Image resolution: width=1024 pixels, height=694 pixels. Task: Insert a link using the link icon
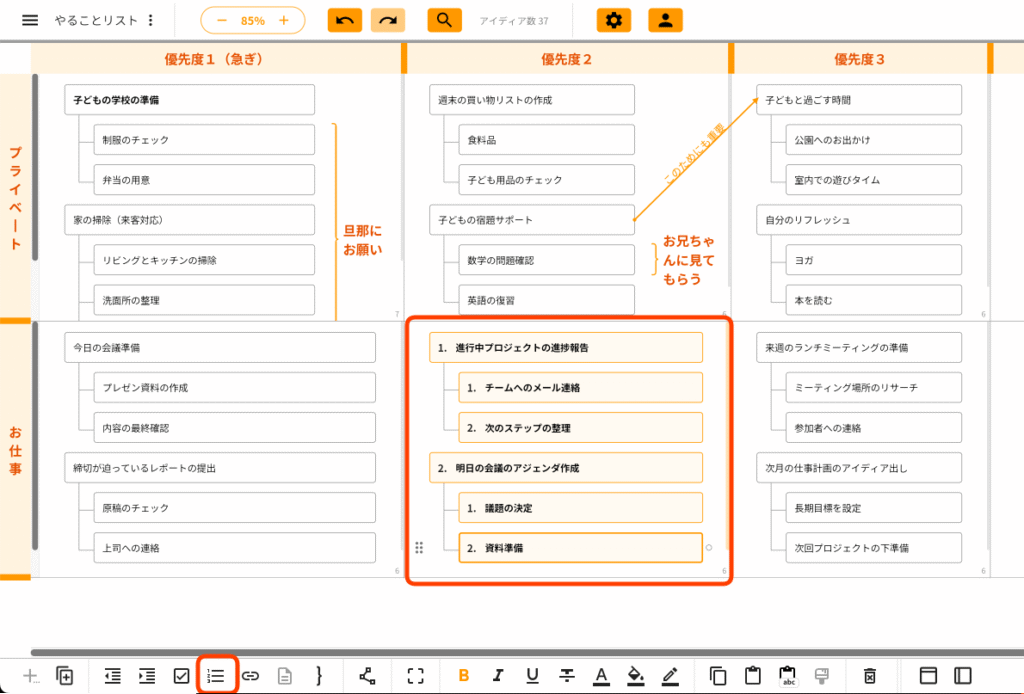pos(250,676)
